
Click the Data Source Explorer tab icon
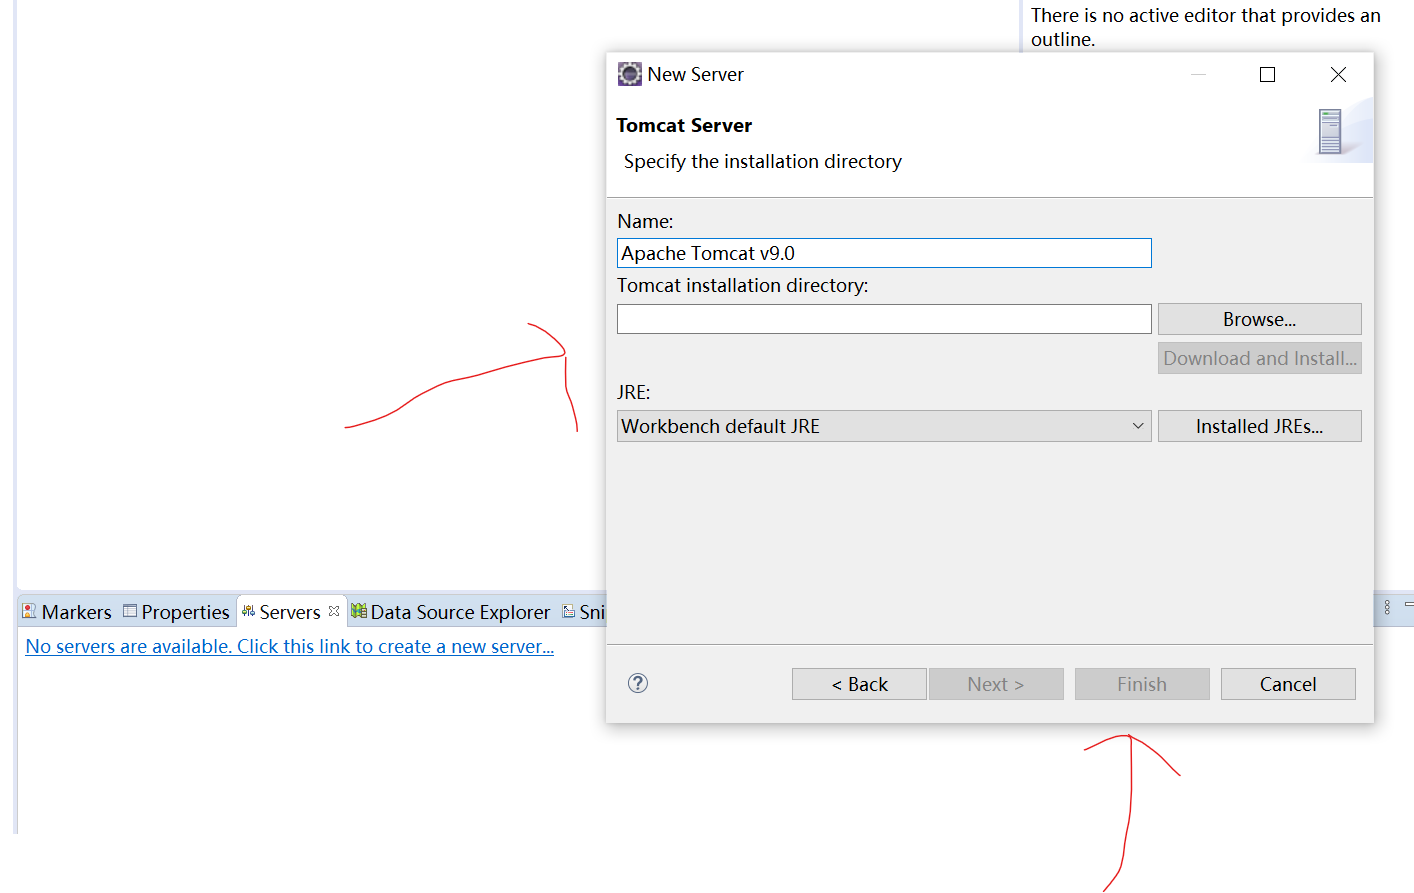pyautogui.click(x=358, y=611)
